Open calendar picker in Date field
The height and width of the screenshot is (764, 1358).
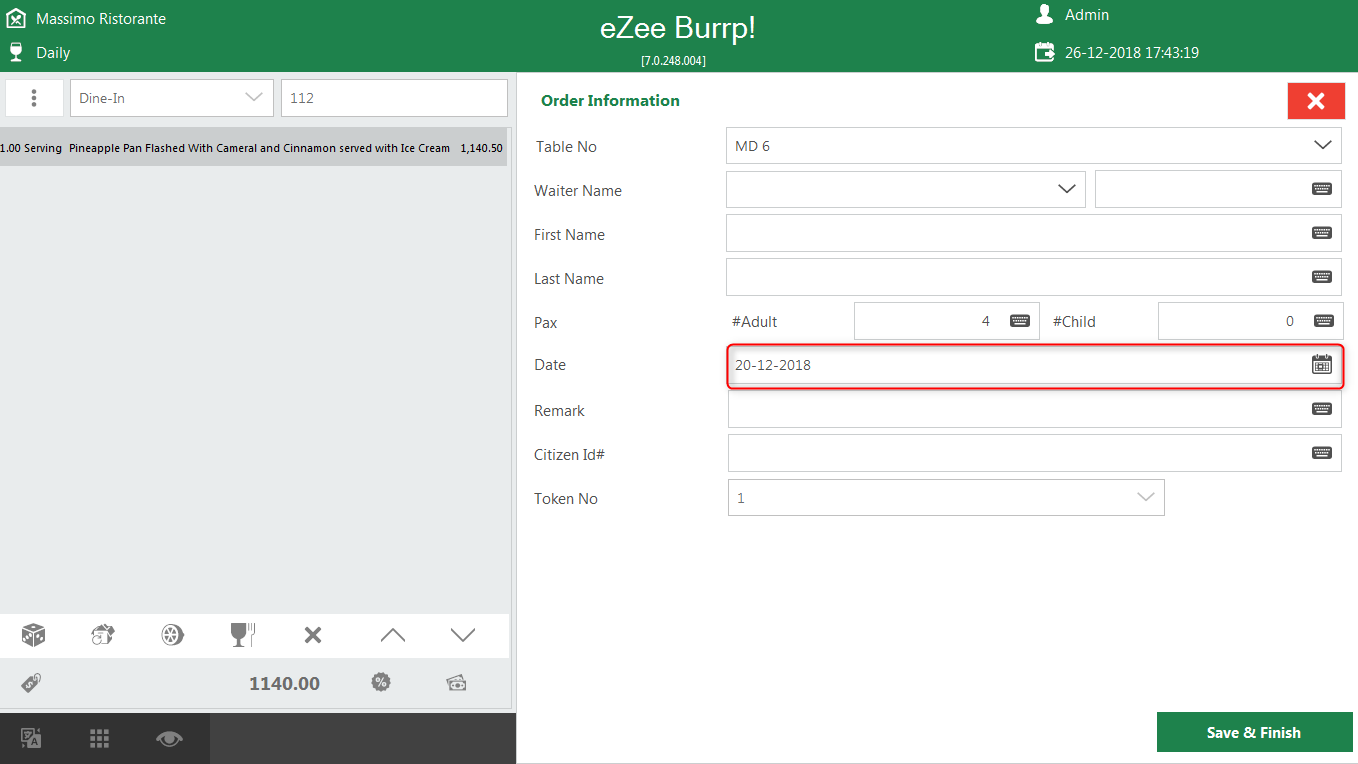point(1322,365)
